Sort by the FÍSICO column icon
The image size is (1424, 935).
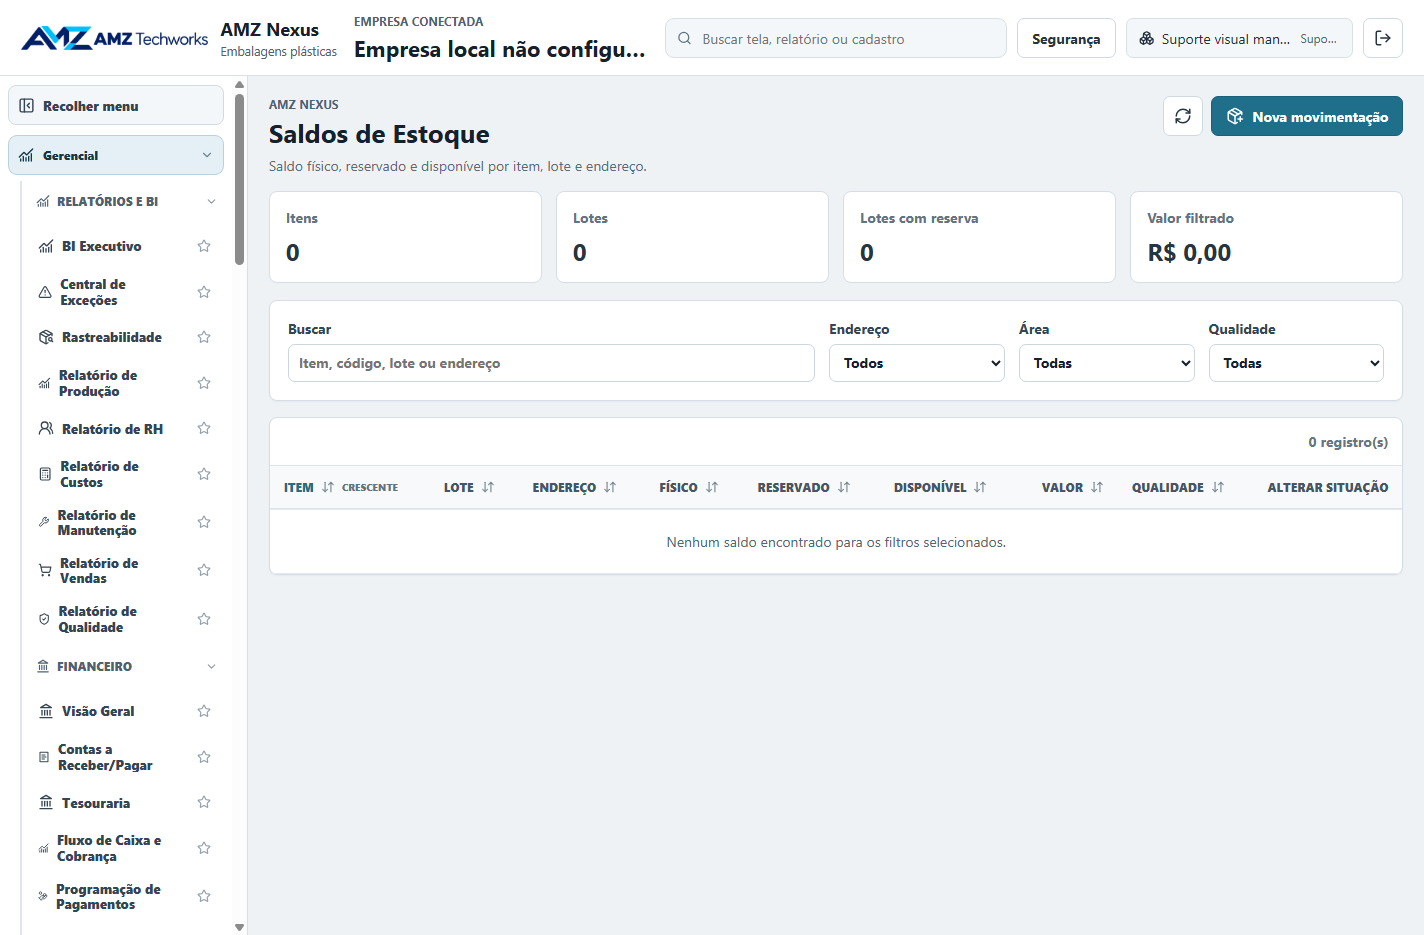[x=712, y=487]
